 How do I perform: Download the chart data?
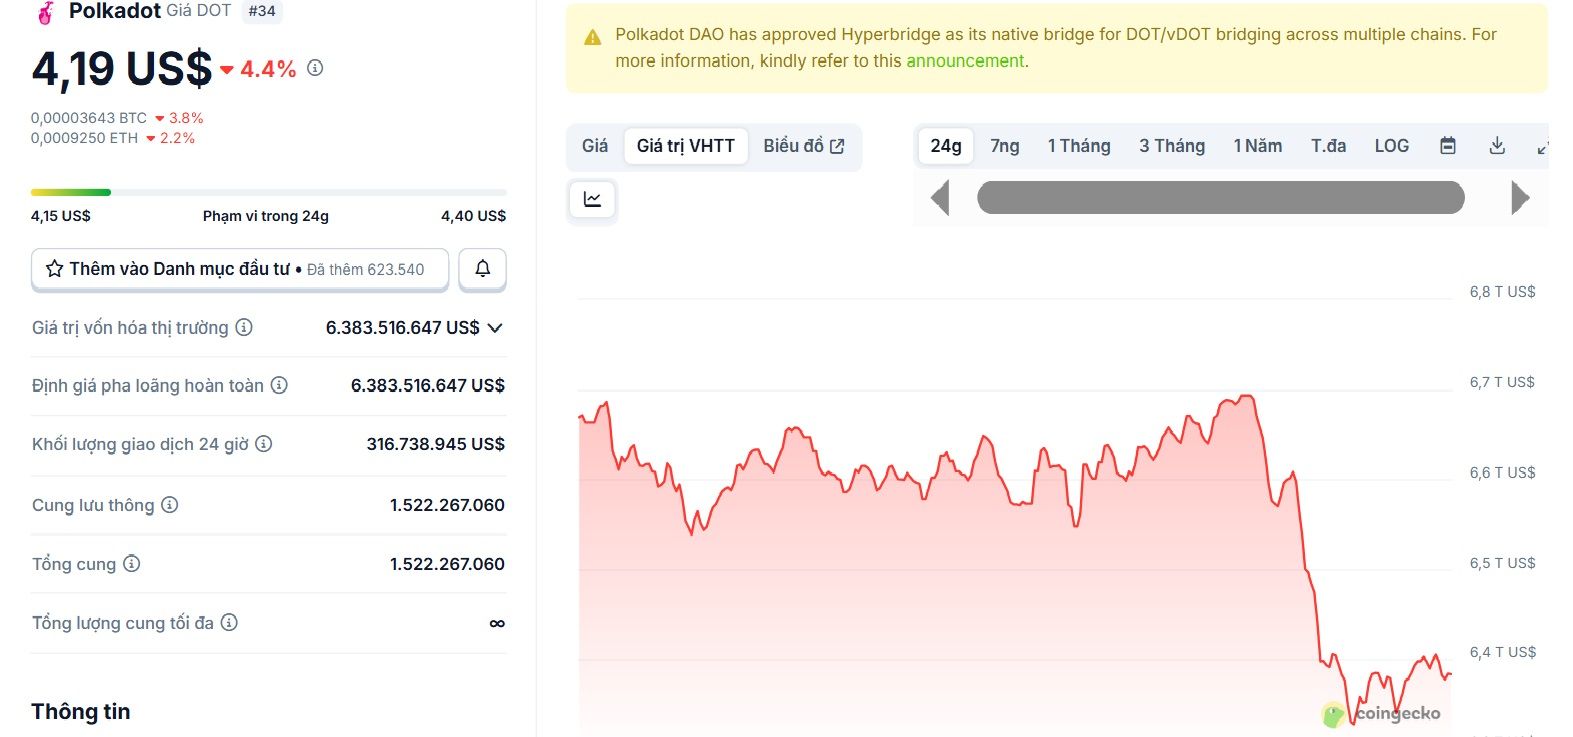1497,146
